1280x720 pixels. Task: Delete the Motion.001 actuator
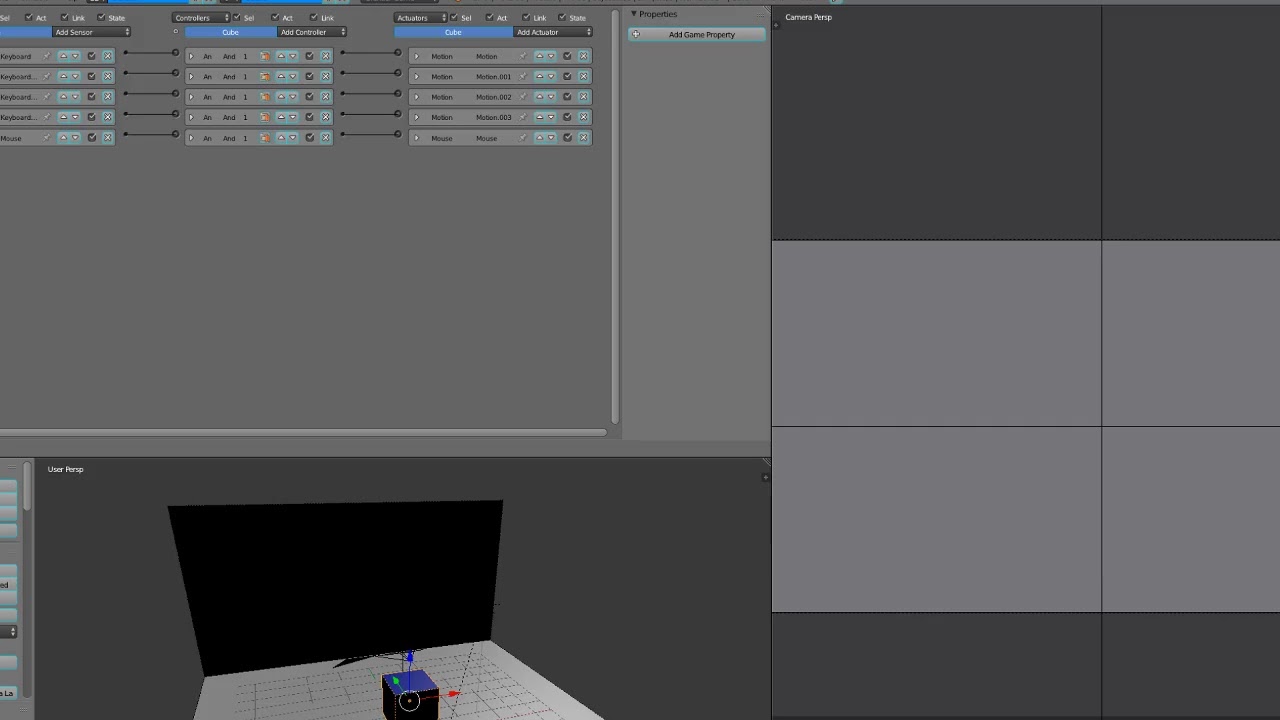coord(583,77)
